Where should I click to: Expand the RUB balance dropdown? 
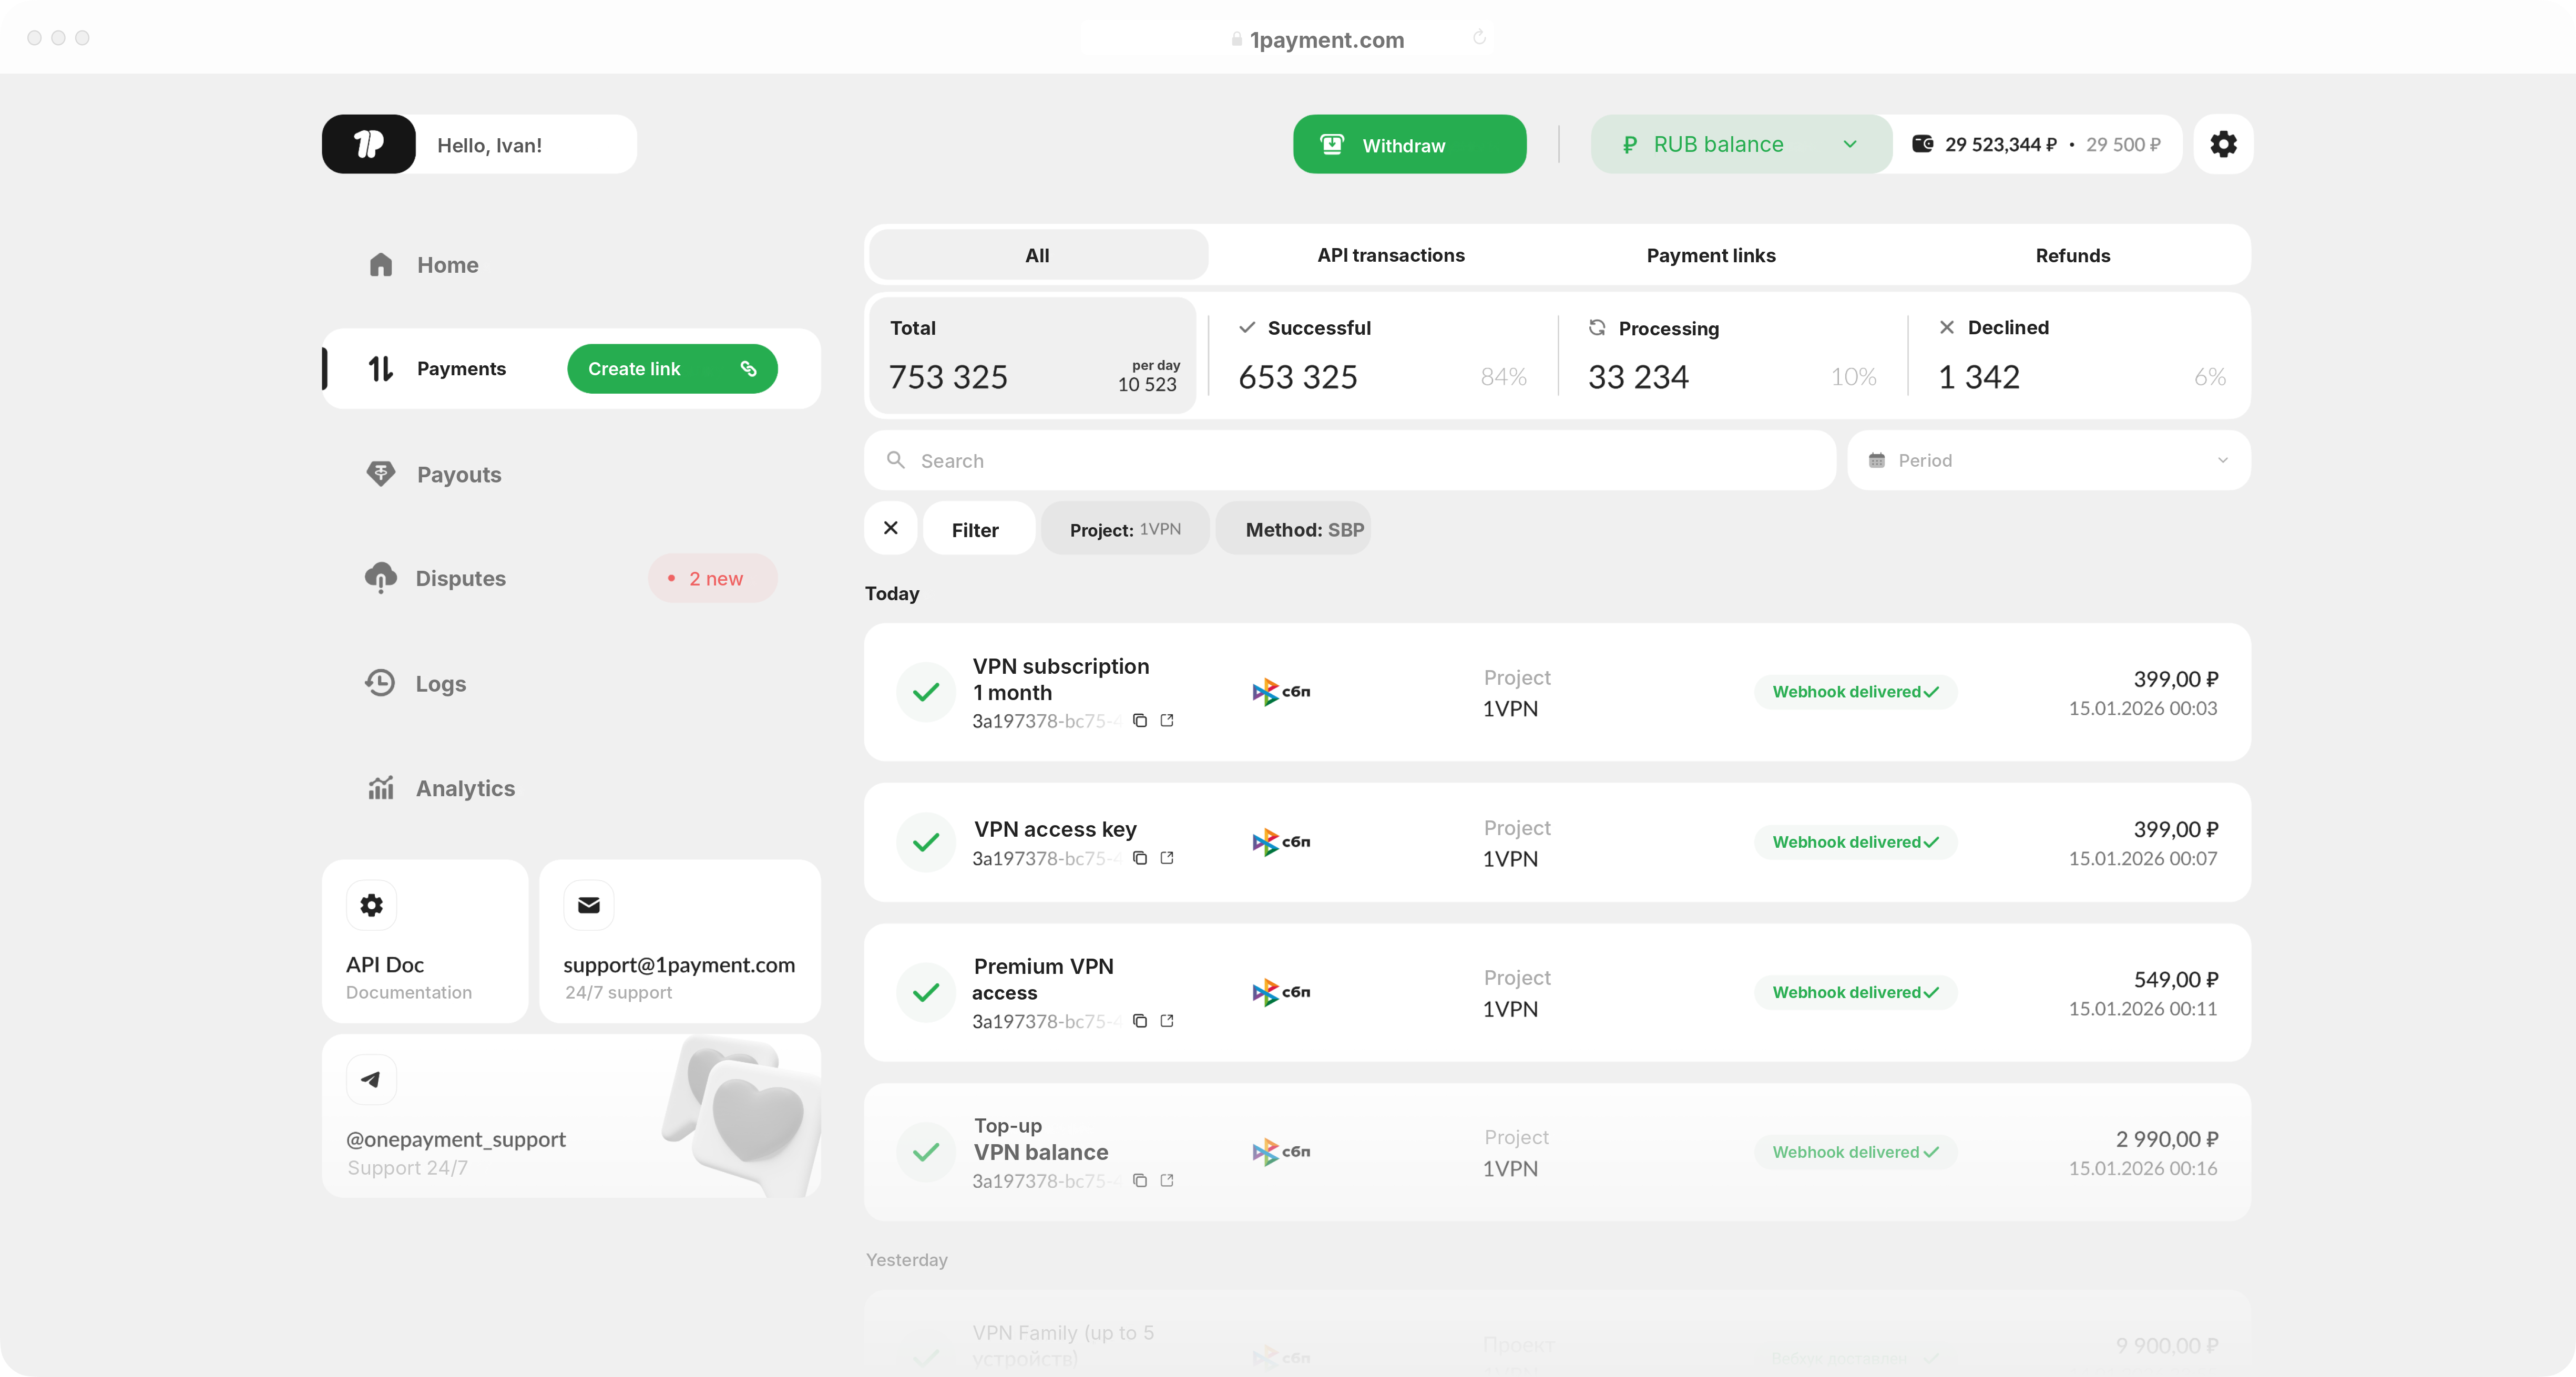point(1741,144)
